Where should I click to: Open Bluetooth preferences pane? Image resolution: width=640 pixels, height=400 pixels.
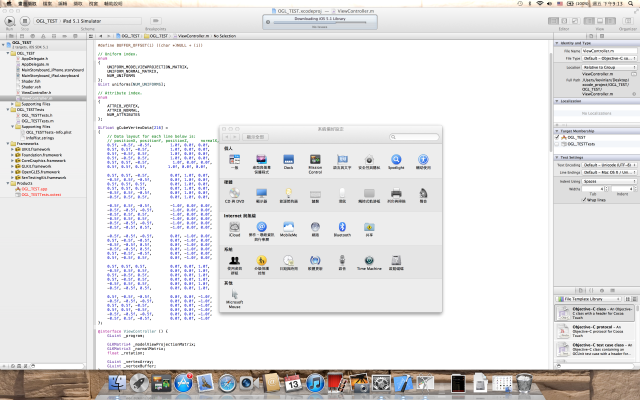click(x=342, y=227)
